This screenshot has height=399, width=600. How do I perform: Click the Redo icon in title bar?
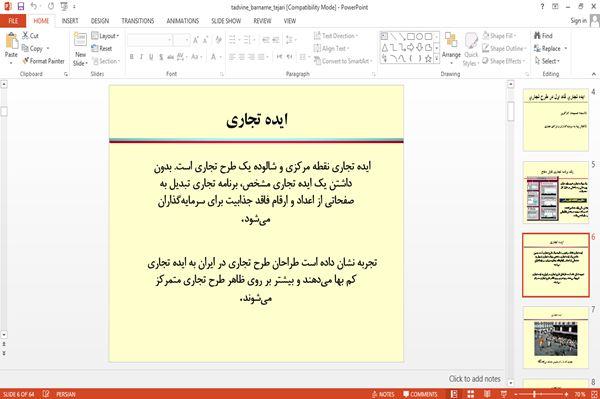[51, 6]
